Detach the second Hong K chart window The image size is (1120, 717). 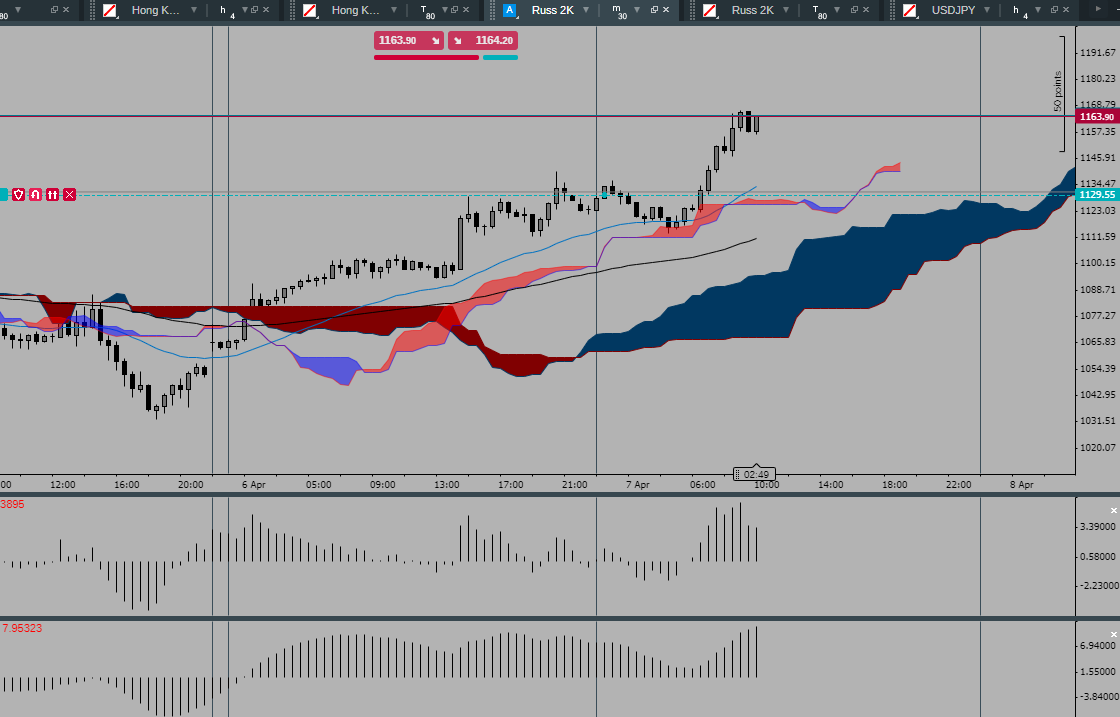coord(454,10)
